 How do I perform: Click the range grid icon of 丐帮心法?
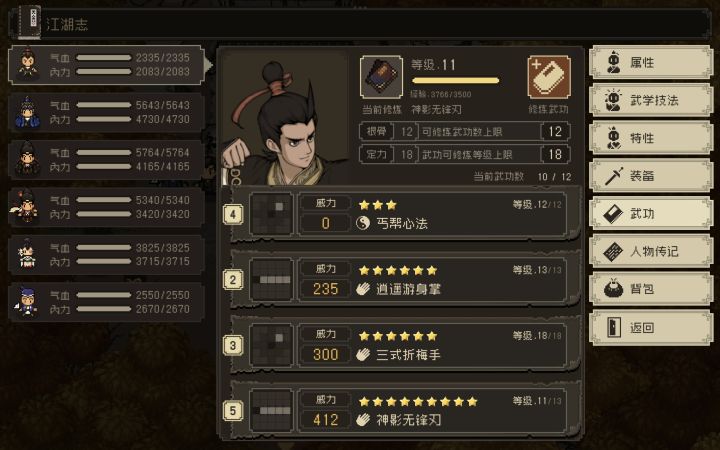(x=271, y=214)
